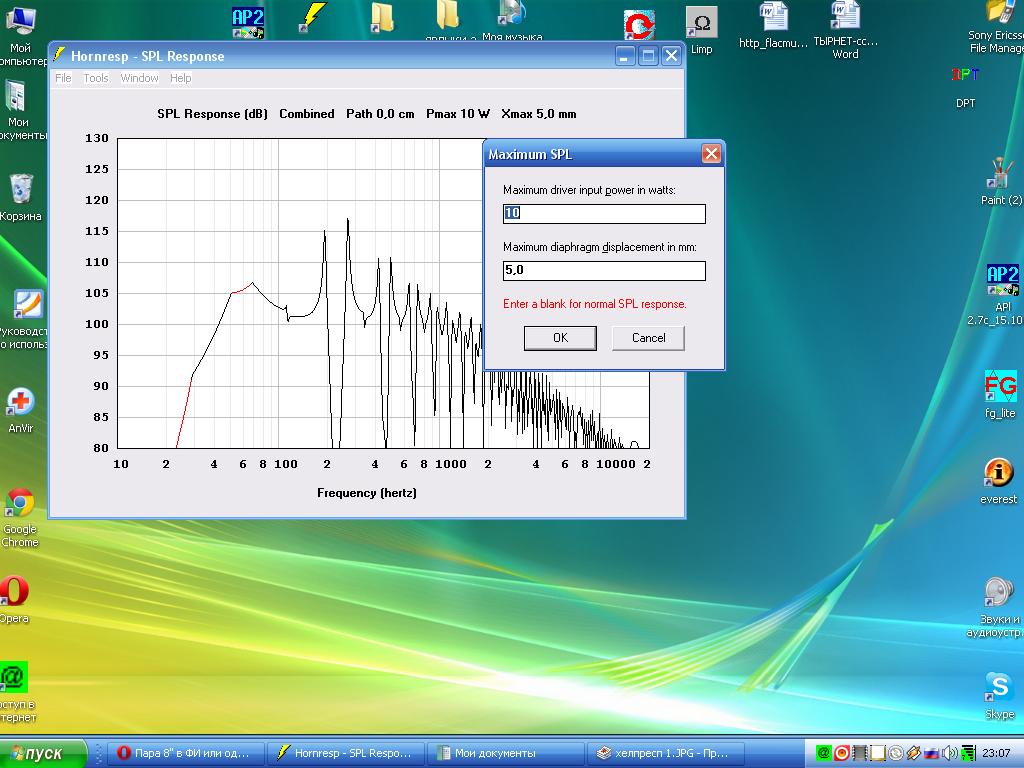The image size is (1024, 768).
Task: Open the File menu in Hornresp
Action: pos(63,78)
